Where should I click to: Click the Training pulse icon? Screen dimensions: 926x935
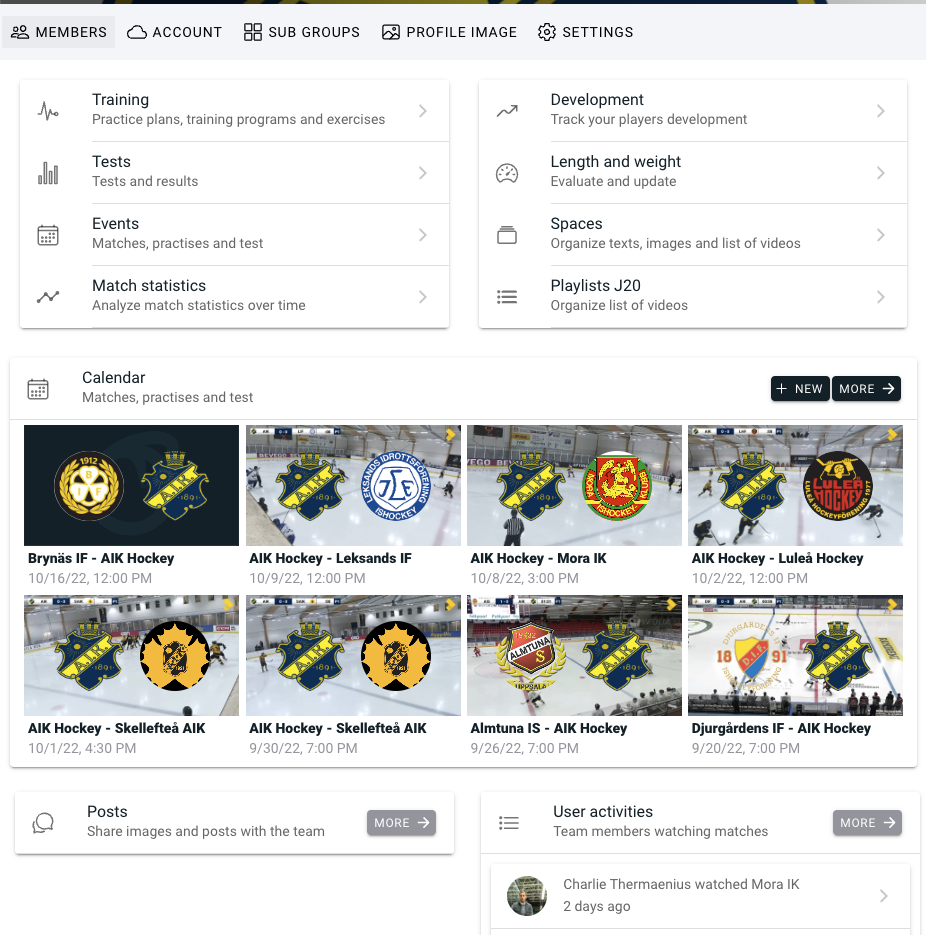point(48,111)
